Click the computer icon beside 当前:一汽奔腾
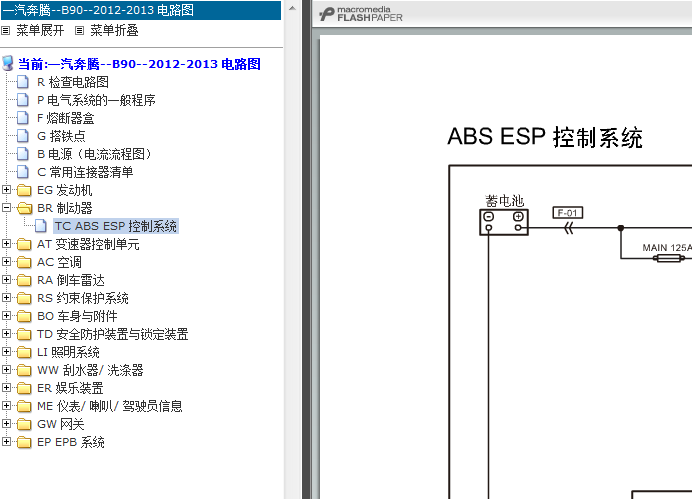 (x=8, y=64)
